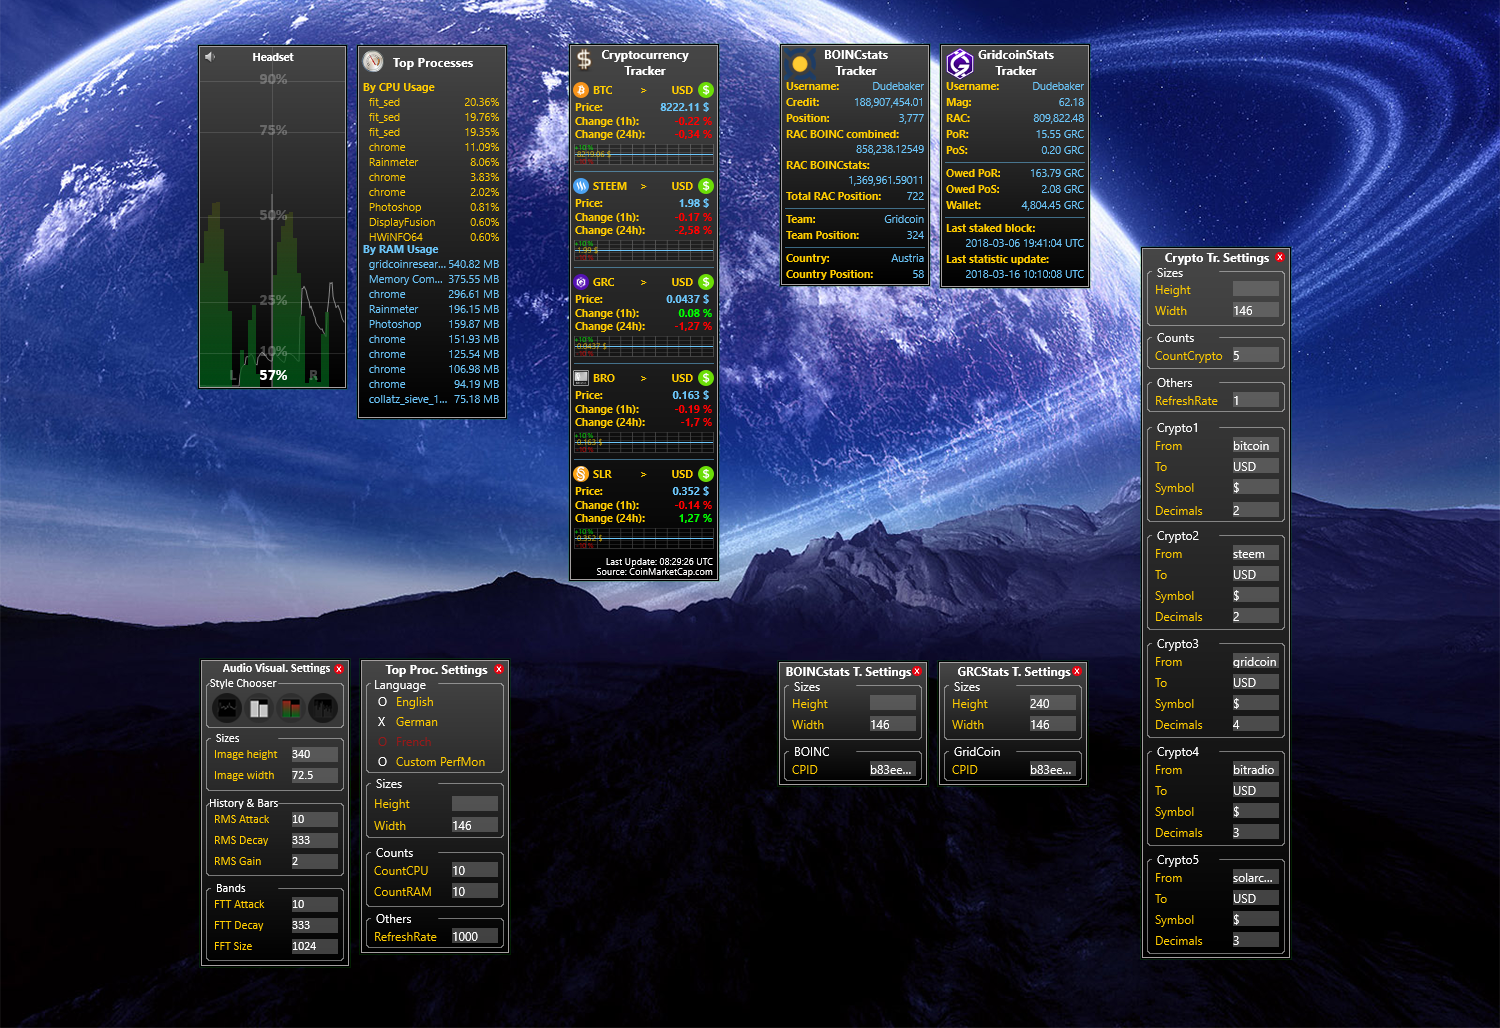This screenshot has width=1500, height=1028.
Task: Choose the red-green bars visualizer style
Action: click(x=291, y=708)
